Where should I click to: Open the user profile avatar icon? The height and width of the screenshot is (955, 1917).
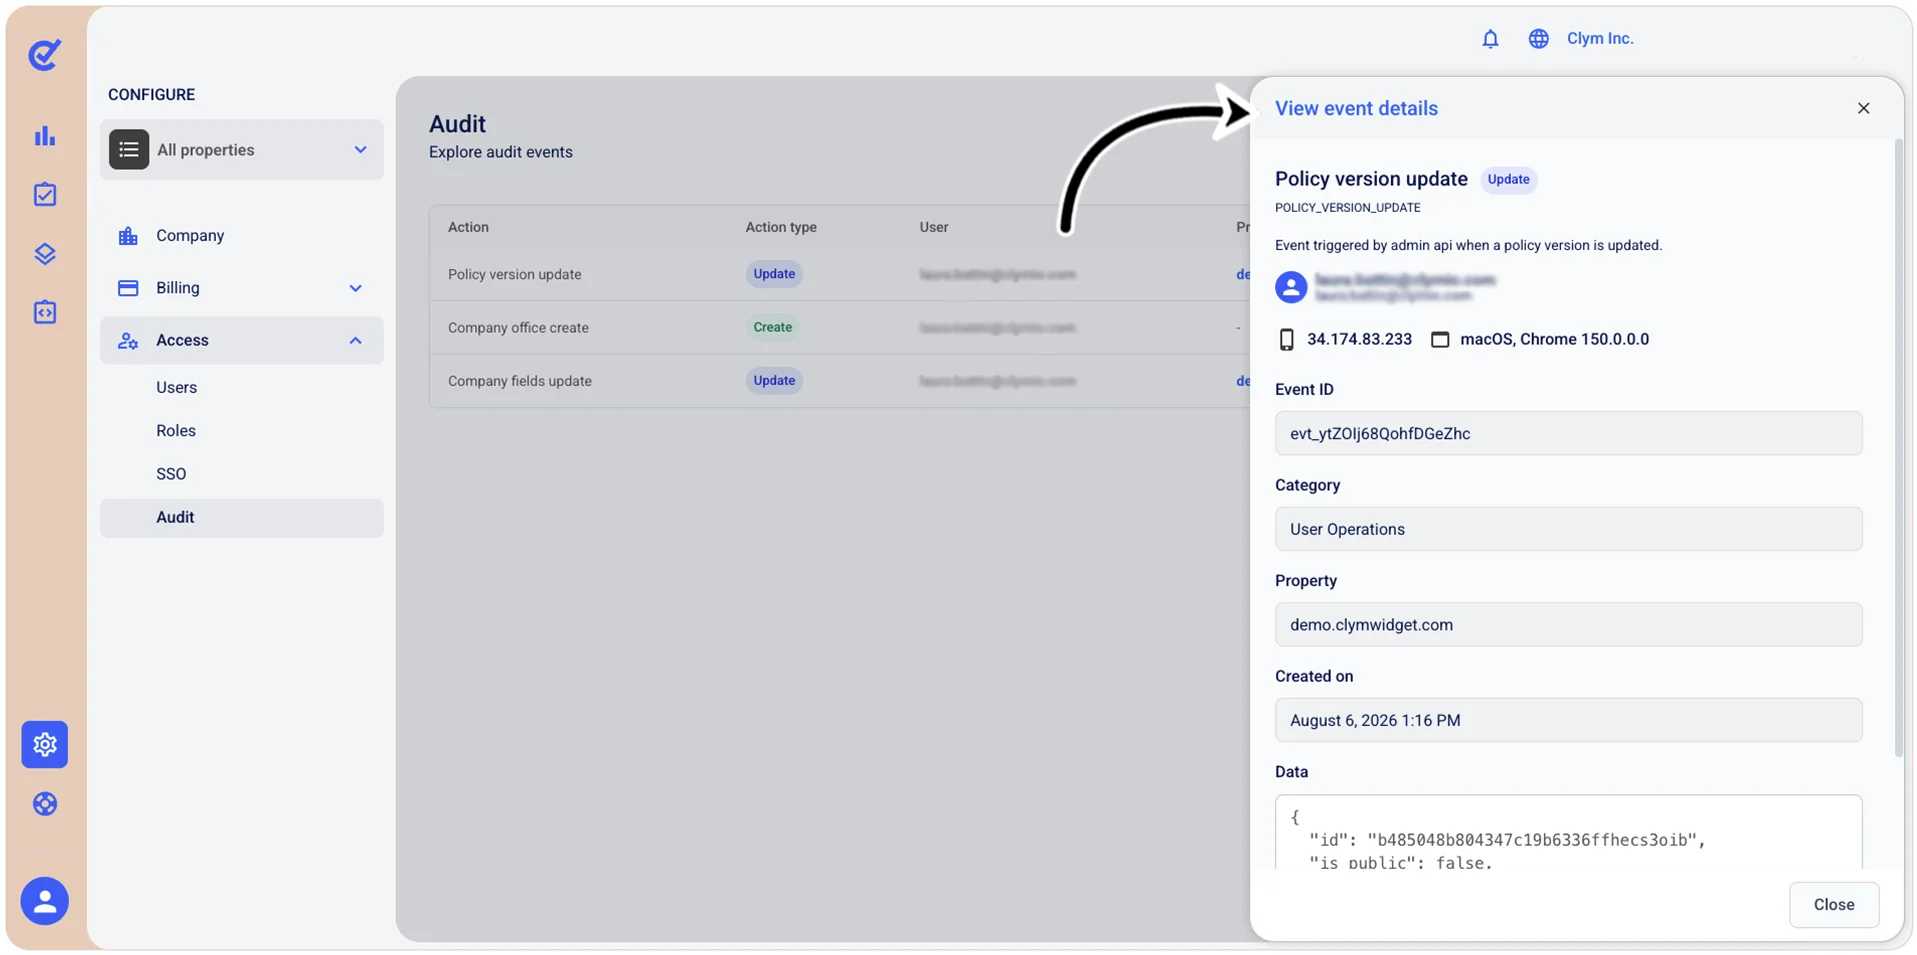[45, 901]
